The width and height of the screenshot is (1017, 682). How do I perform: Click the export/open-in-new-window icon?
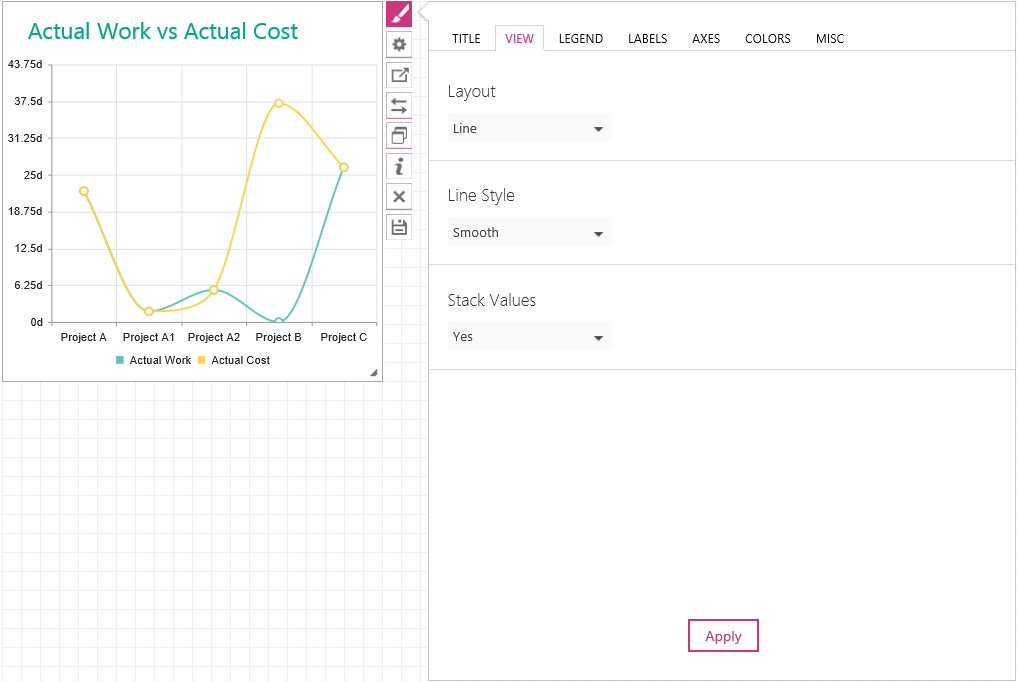399,75
